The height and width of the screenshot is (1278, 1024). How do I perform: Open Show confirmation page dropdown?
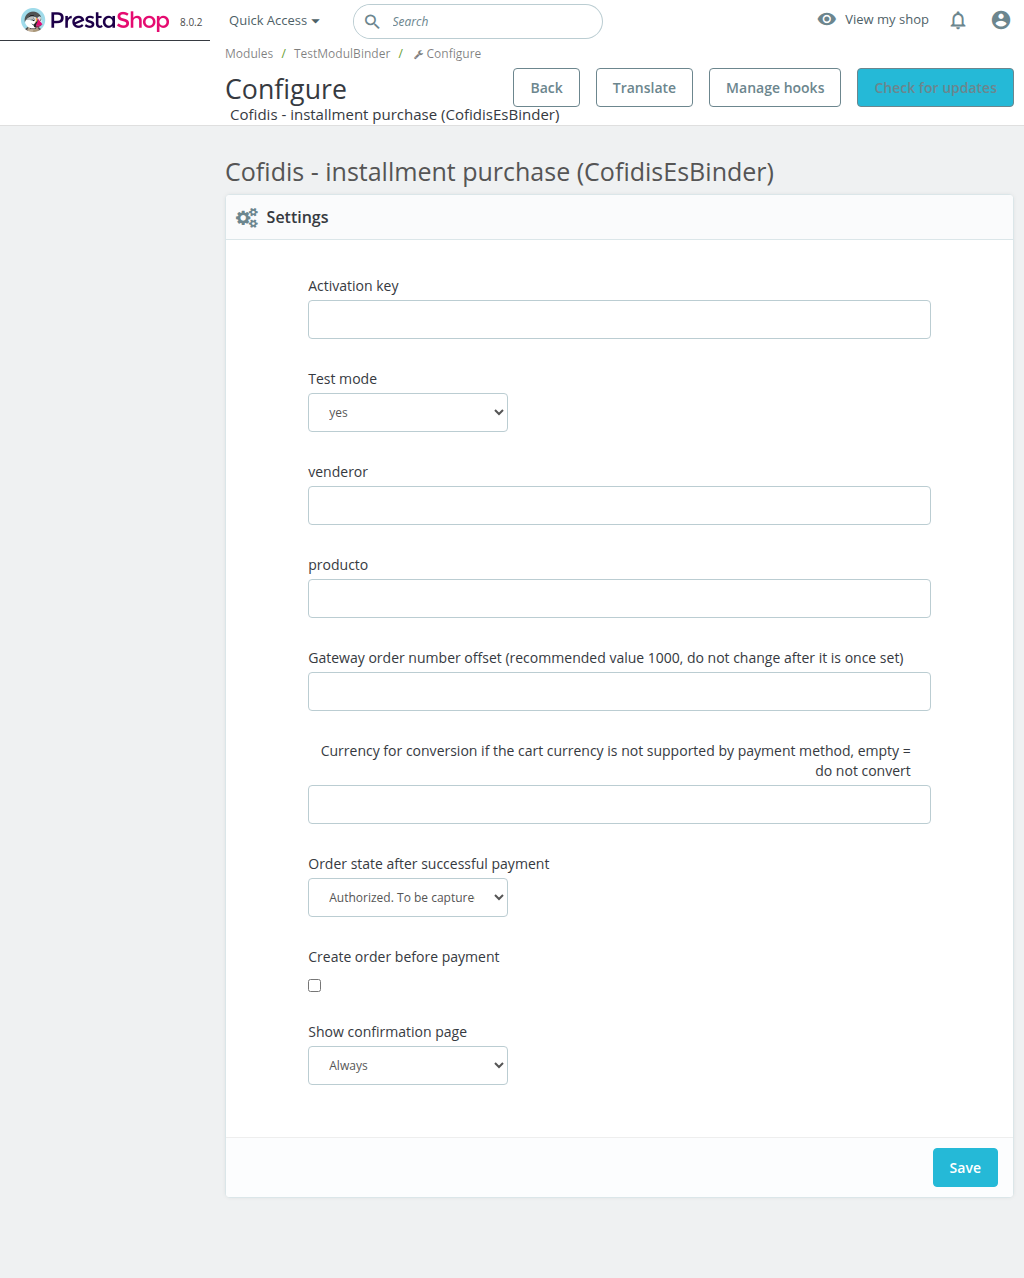pos(408,1065)
